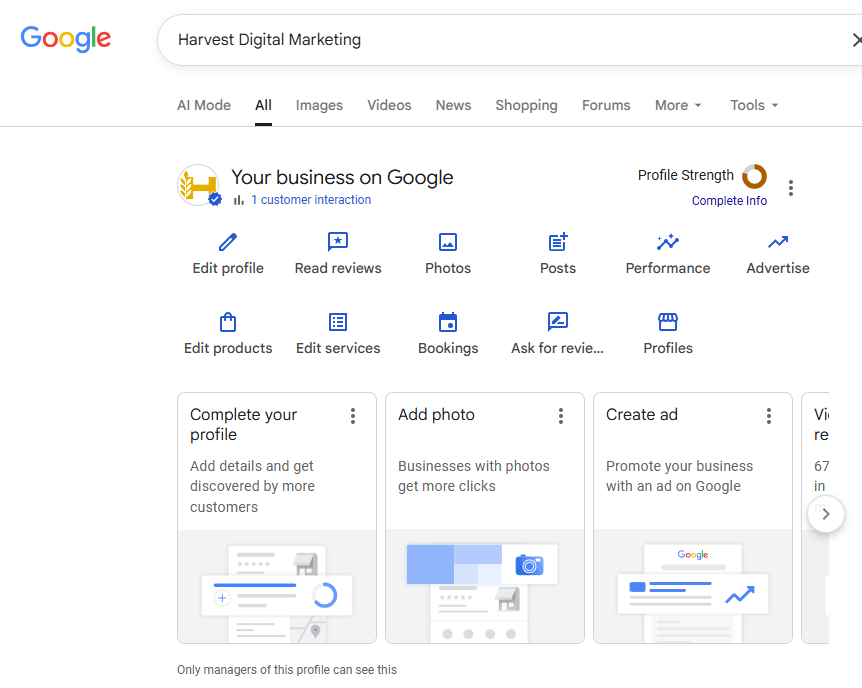The width and height of the screenshot is (862, 688).
Task: Switch to Videos tab
Action: coord(389,105)
